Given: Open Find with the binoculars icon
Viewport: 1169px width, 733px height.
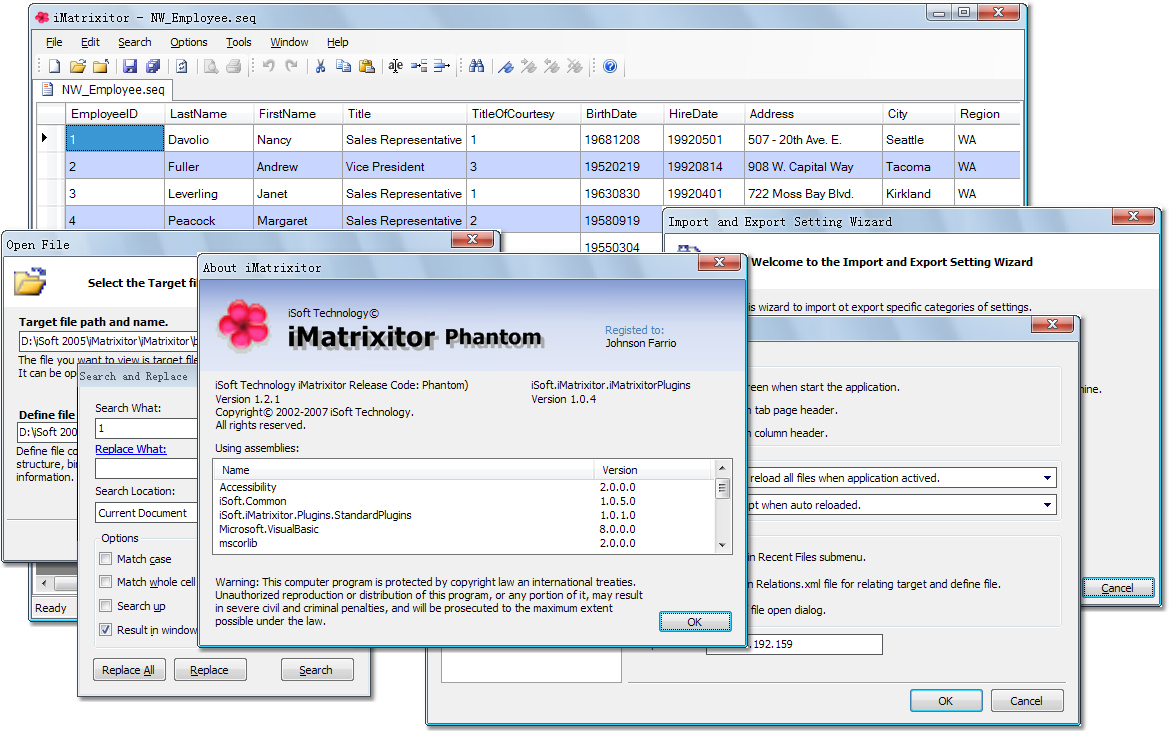Looking at the screenshot, I should 477,66.
